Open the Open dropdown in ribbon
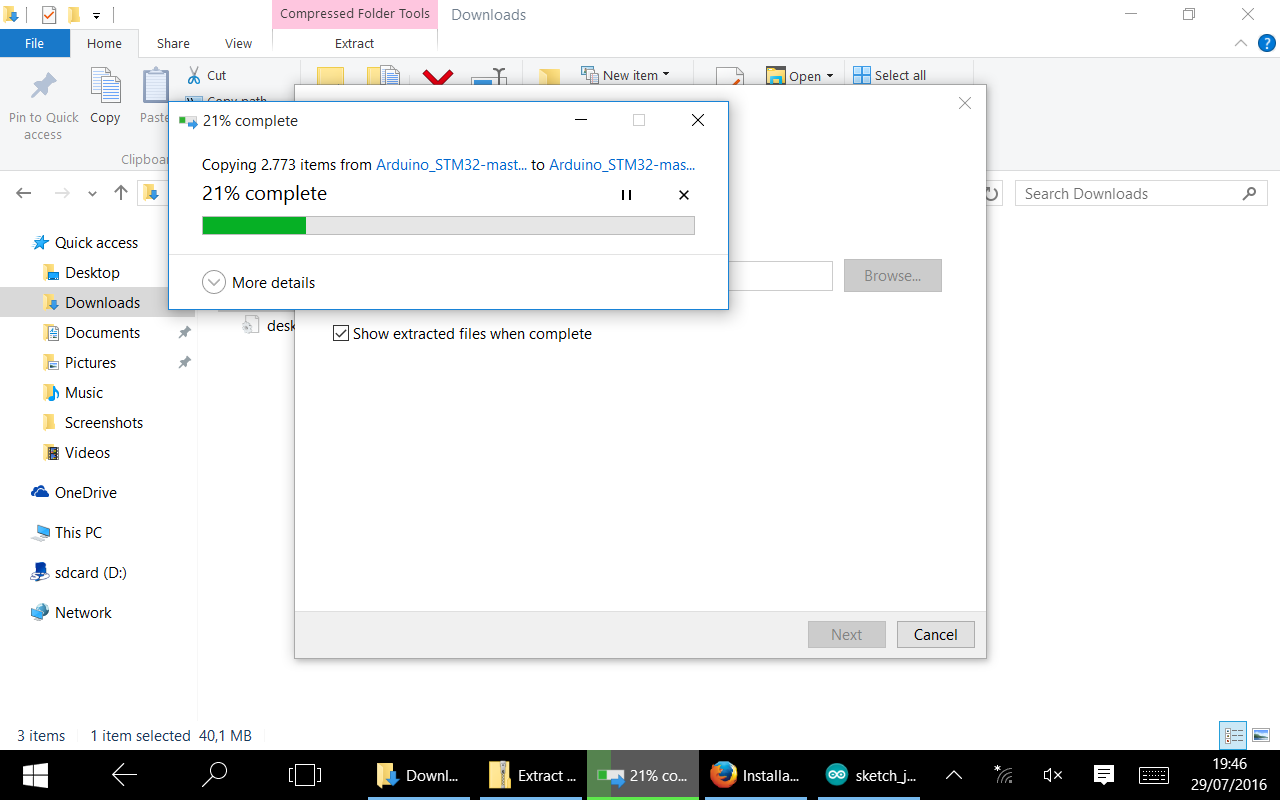1280x800 pixels. tap(800, 76)
